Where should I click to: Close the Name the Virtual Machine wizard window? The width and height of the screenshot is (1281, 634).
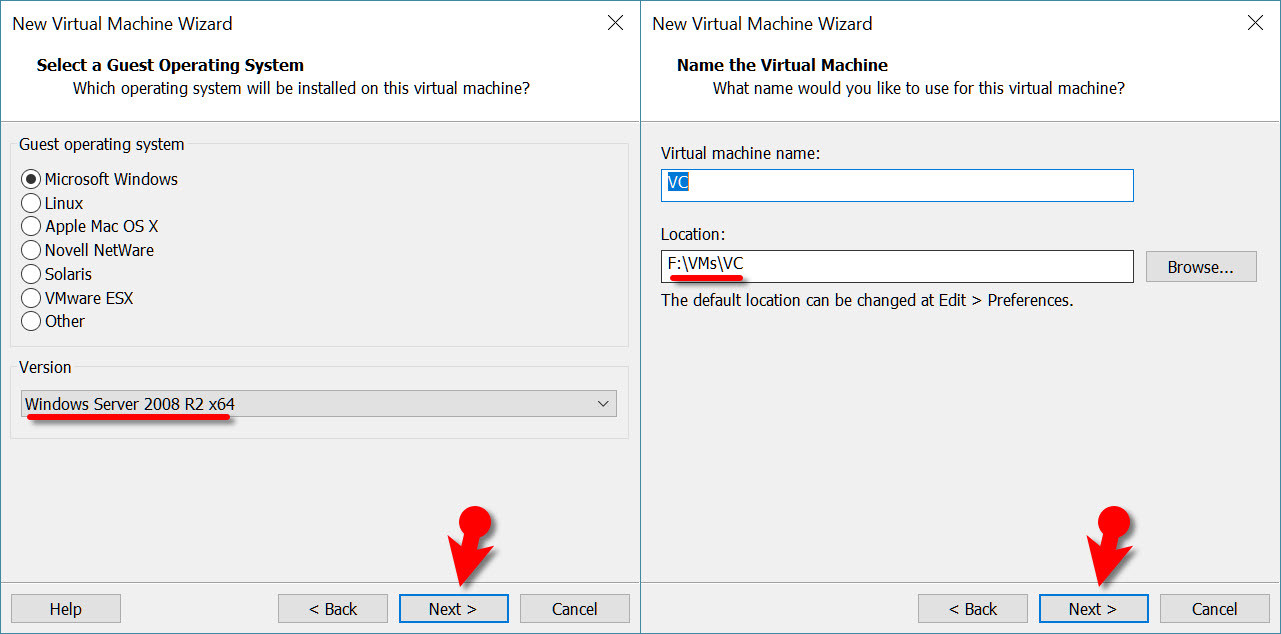pos(1256,23)
